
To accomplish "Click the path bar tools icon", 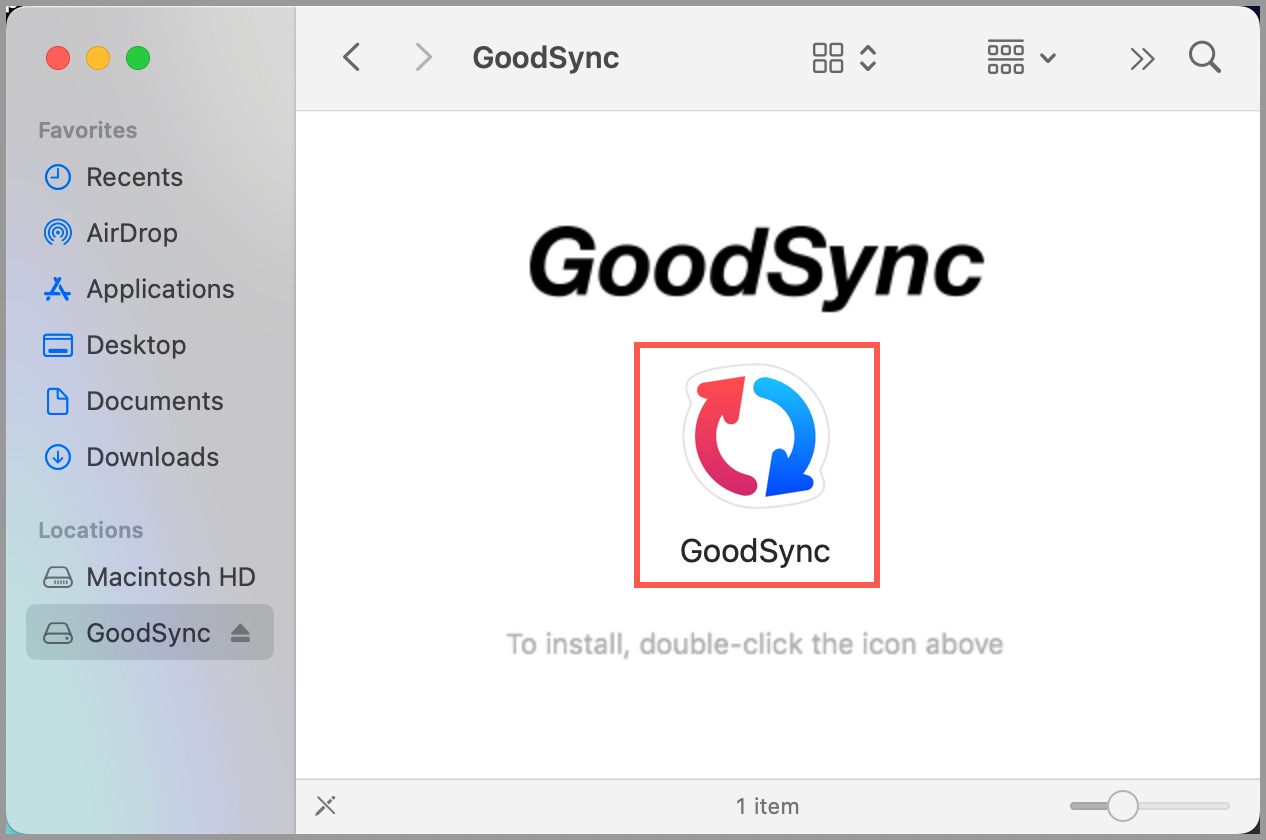I will click(x=325, y=805).
